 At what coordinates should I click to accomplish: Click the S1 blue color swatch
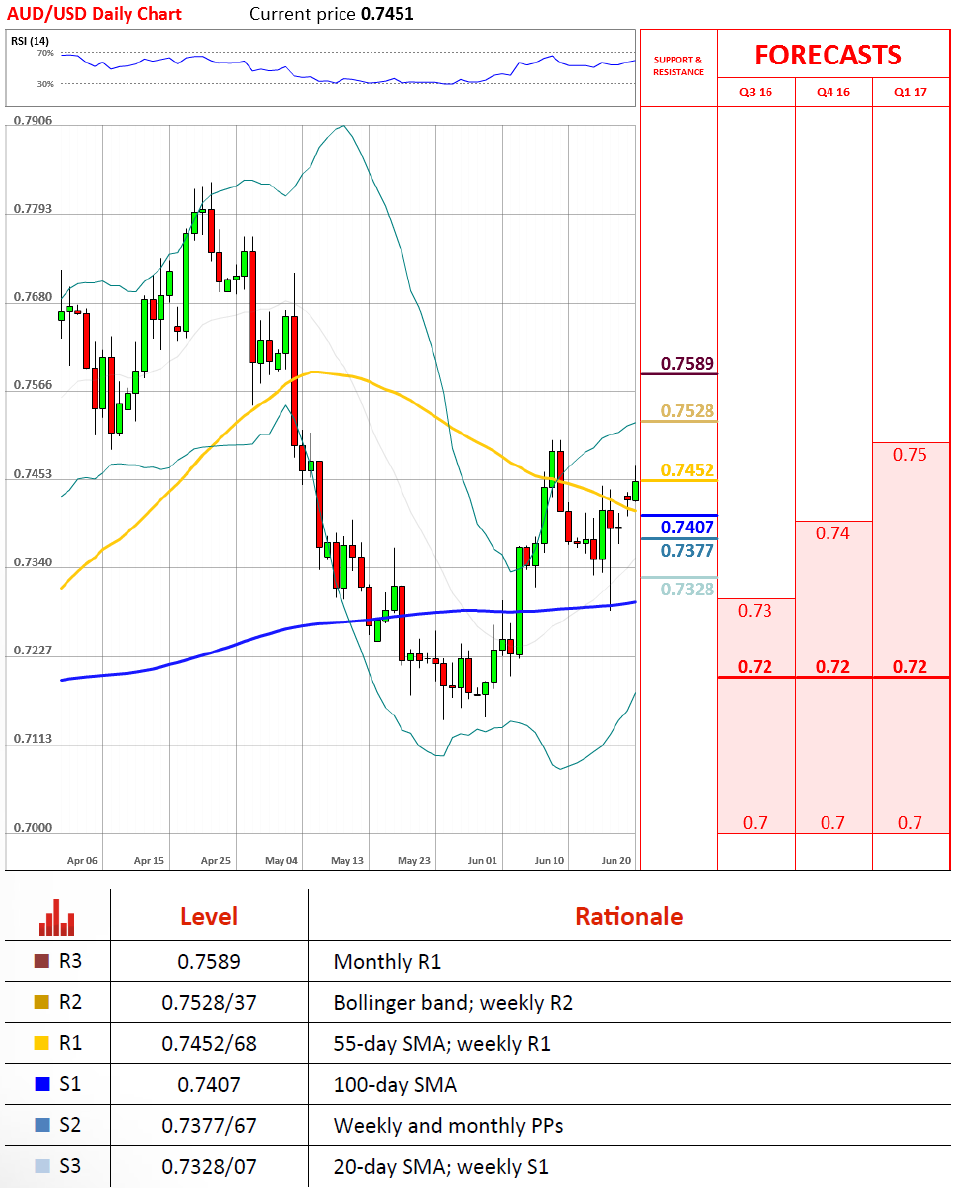pyautogui.click(x=42, y=1084)
